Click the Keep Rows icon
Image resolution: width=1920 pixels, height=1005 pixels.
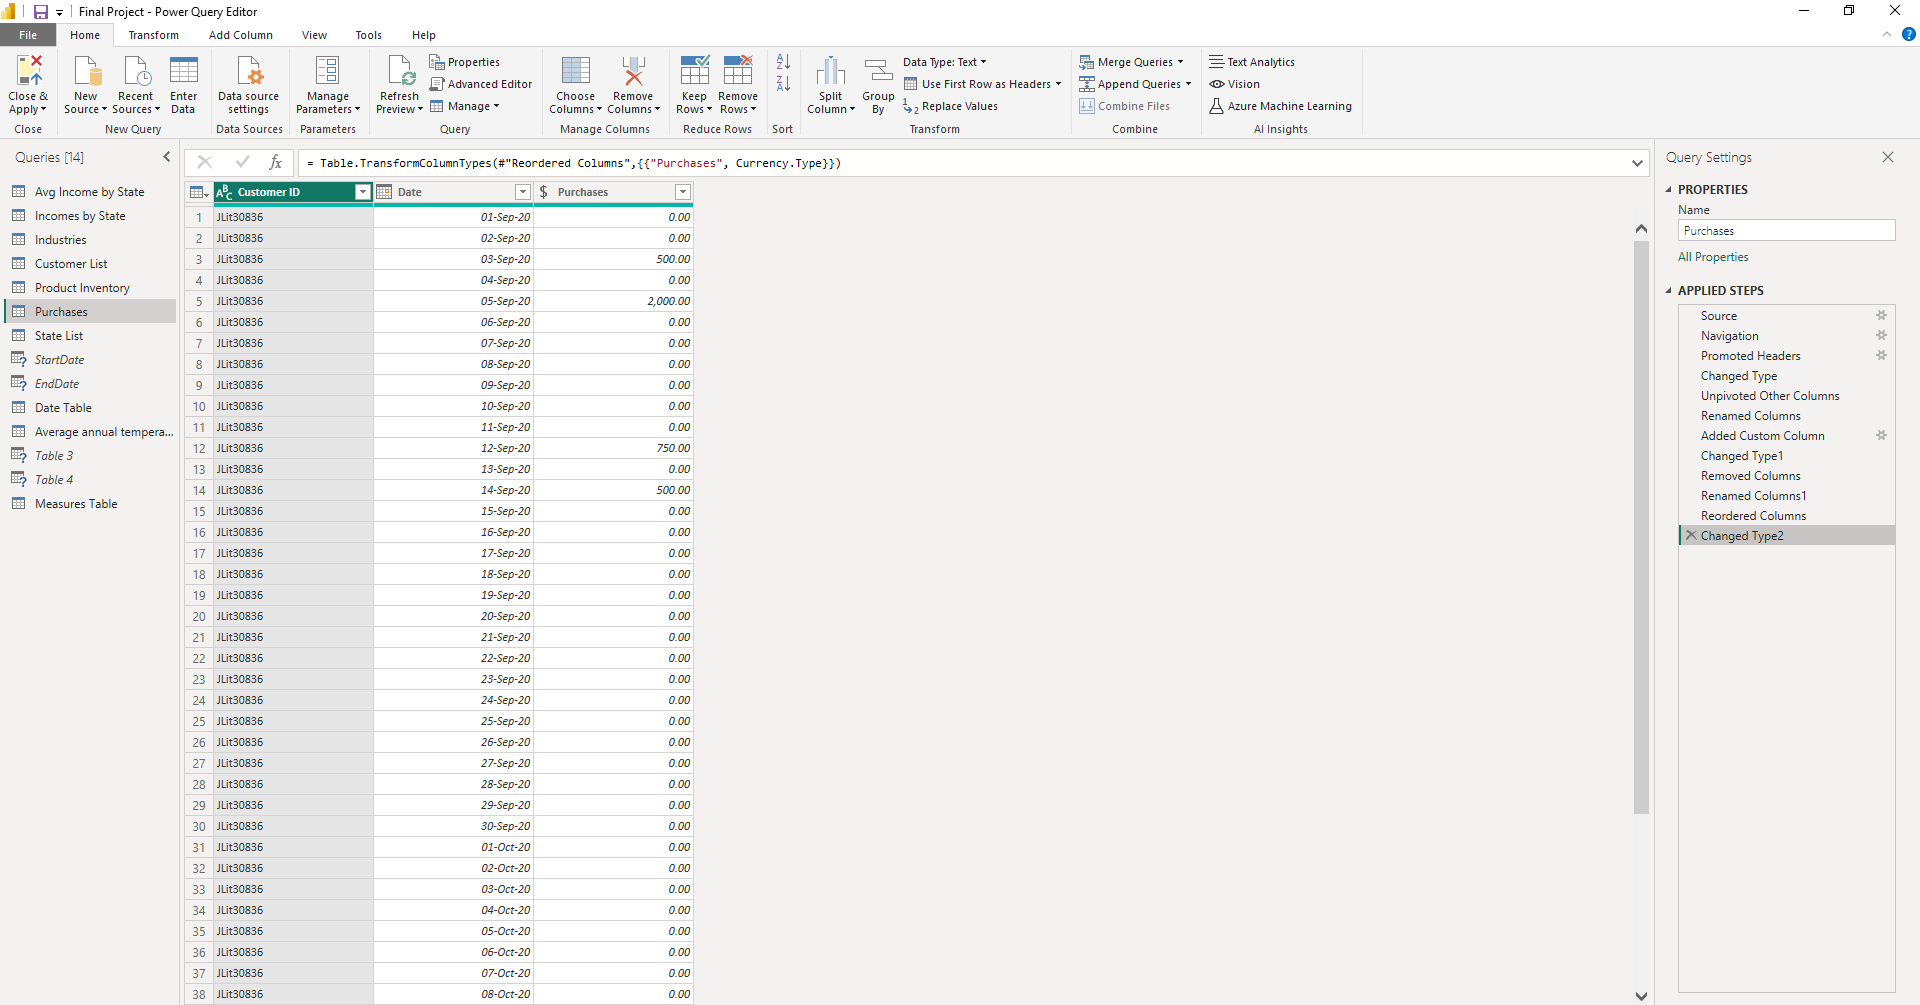click(695, 71)
